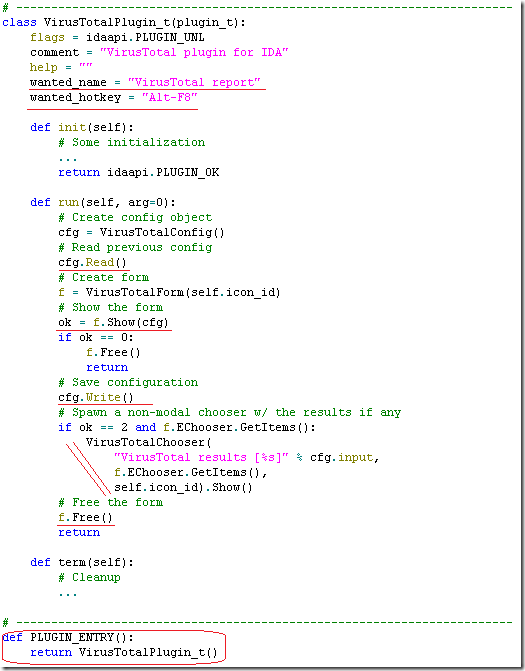Viewport: 525px width, 671px height.
Task: Click the 'cfg.input,' argument
Action: pyautogui.click(x=345, y=457)
